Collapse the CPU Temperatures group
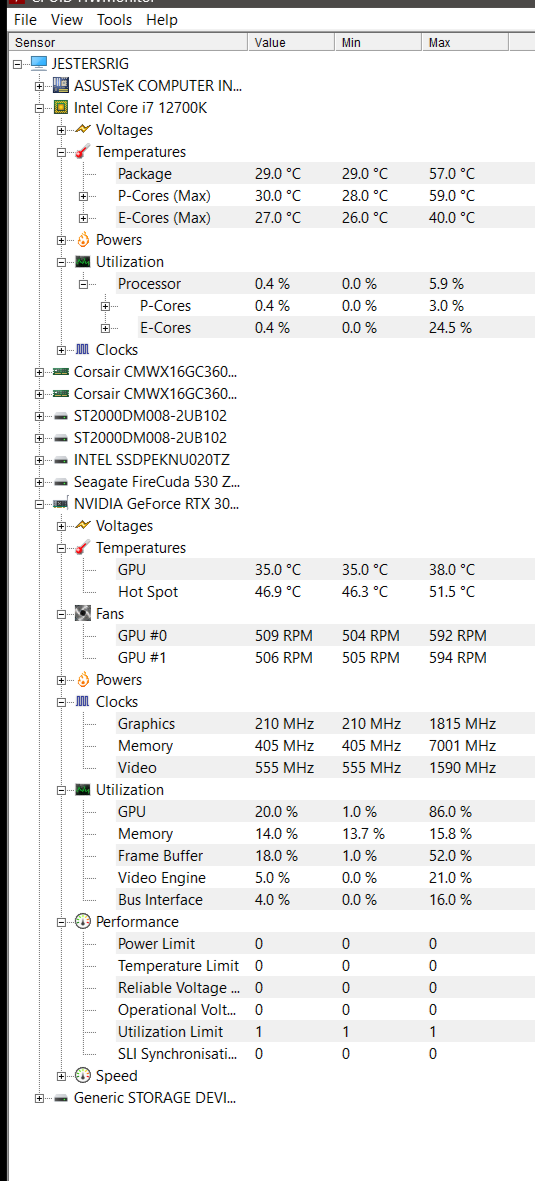Viewport: 535px width, 1181px height. (x=62, y=152)
